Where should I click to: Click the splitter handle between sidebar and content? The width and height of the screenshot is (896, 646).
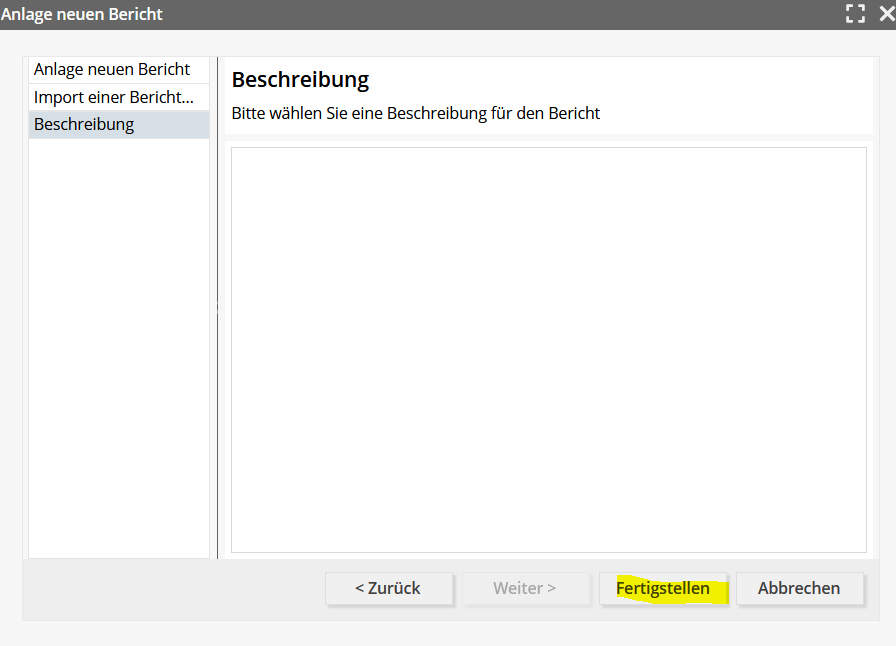(217, 308)
